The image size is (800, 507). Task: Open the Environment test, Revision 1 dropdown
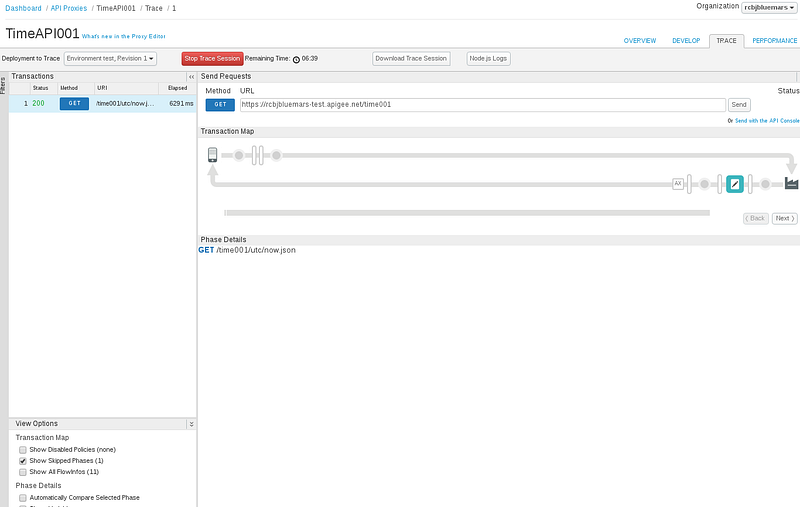click(110, 59)
